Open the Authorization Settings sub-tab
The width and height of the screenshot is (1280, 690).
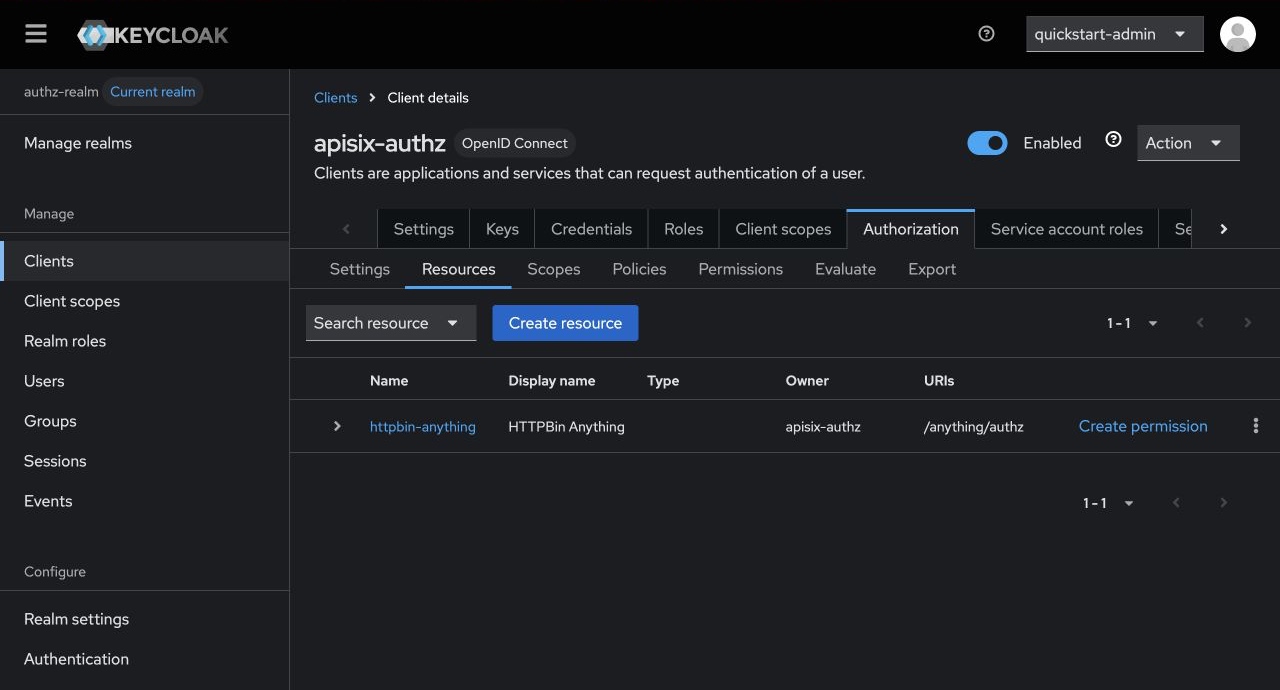tap(359, 269)
